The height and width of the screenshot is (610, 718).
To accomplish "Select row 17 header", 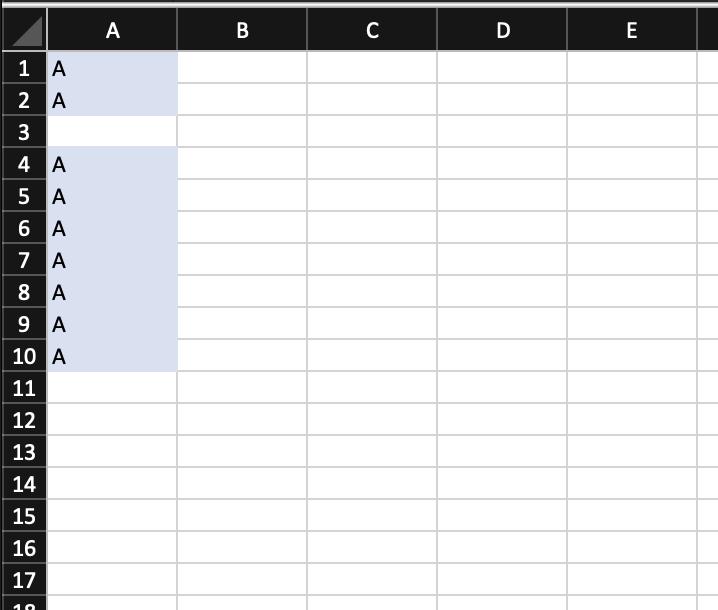I will 24,580.
